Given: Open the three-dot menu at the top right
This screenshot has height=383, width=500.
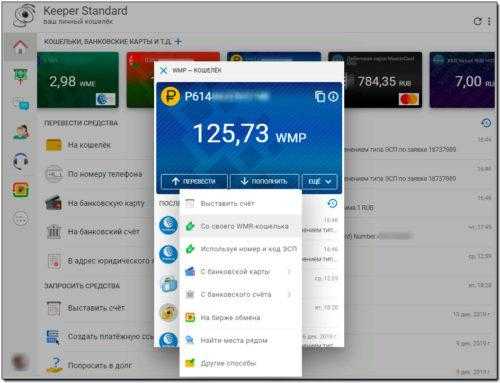Looking at the screenshot, I should (489, 21).
